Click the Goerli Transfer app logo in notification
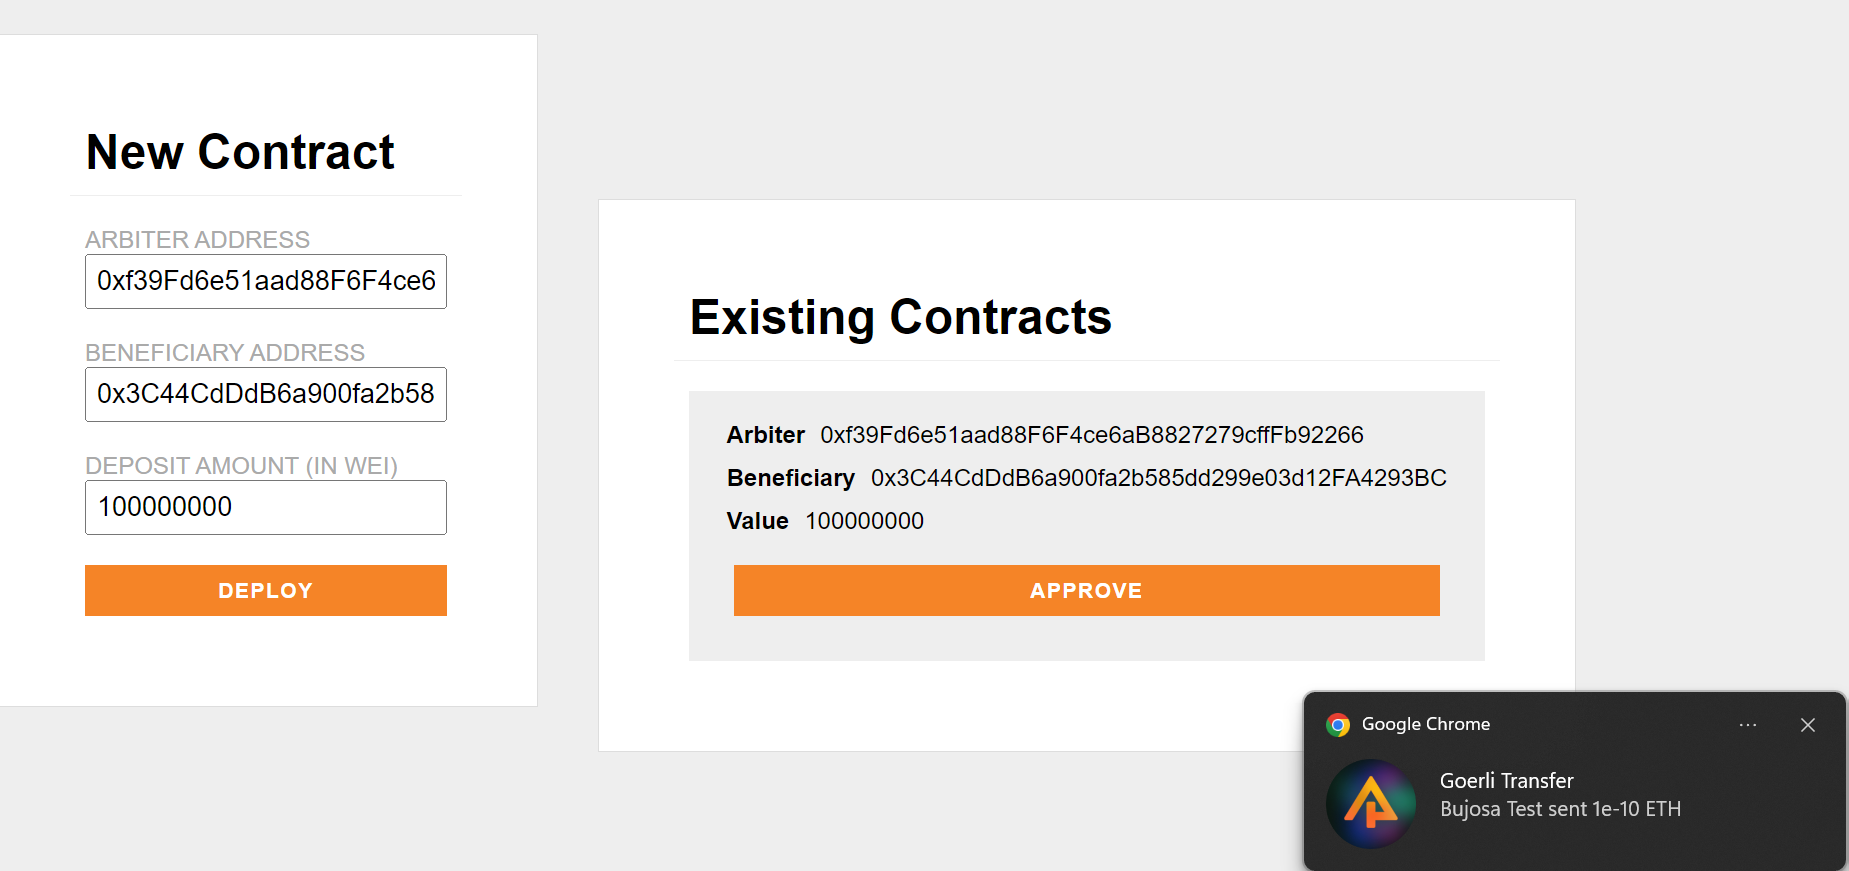1849x871 pixels. tap(1371, 804)
